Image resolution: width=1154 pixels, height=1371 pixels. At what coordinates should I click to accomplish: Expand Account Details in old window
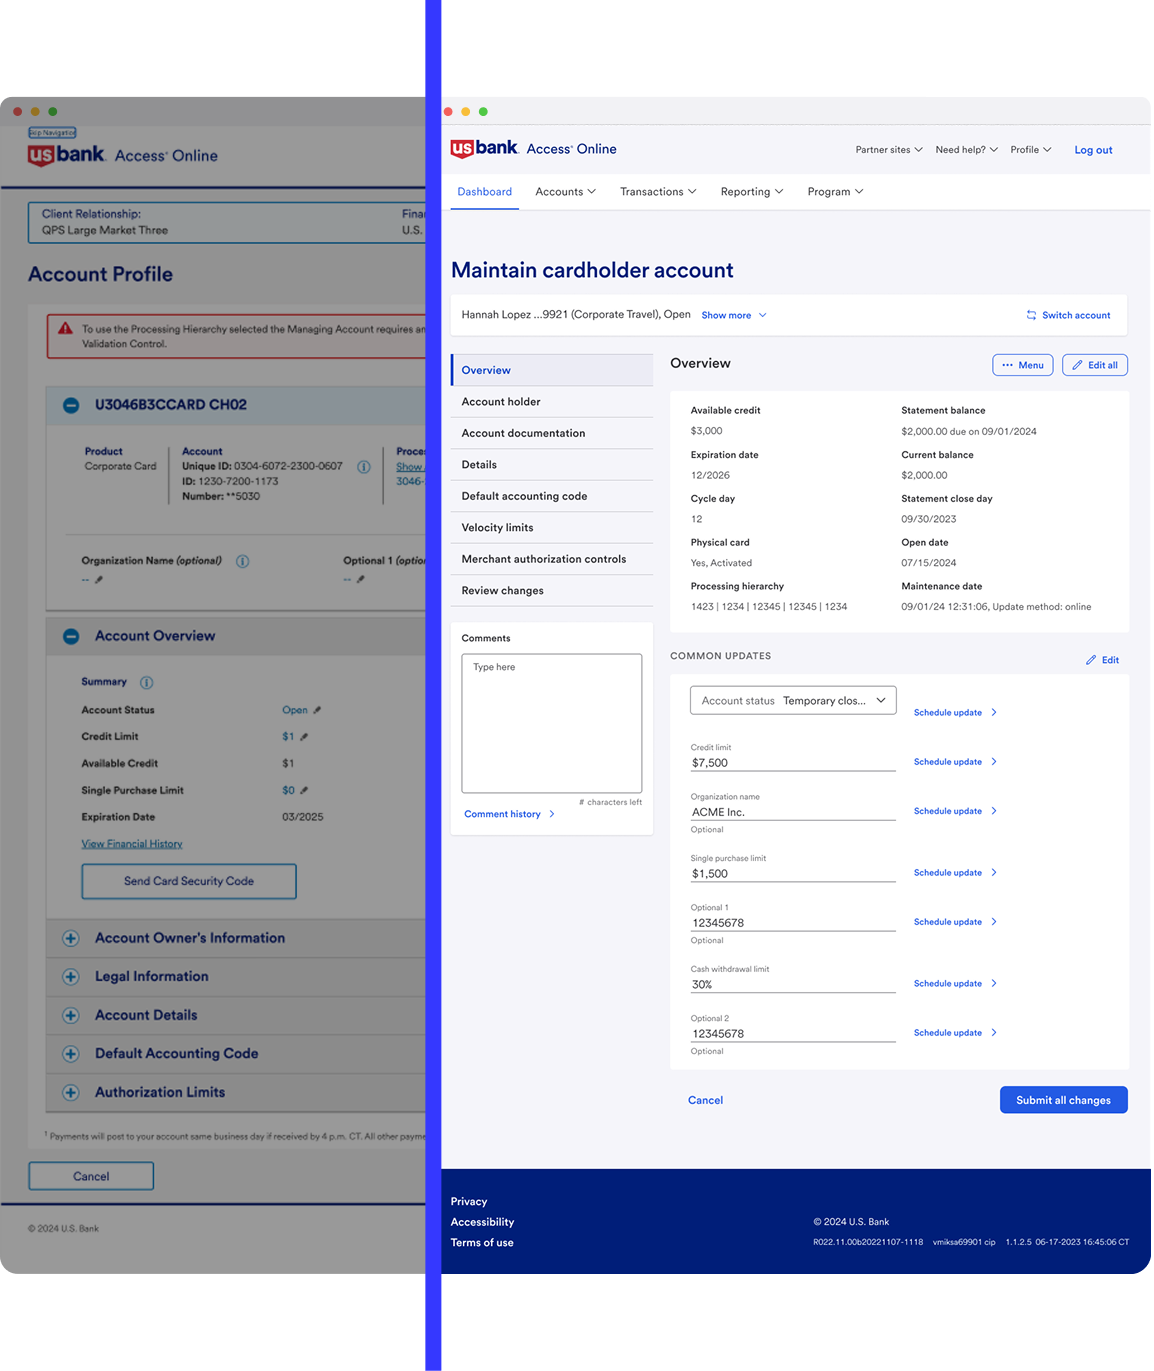tap(71, 1015)
